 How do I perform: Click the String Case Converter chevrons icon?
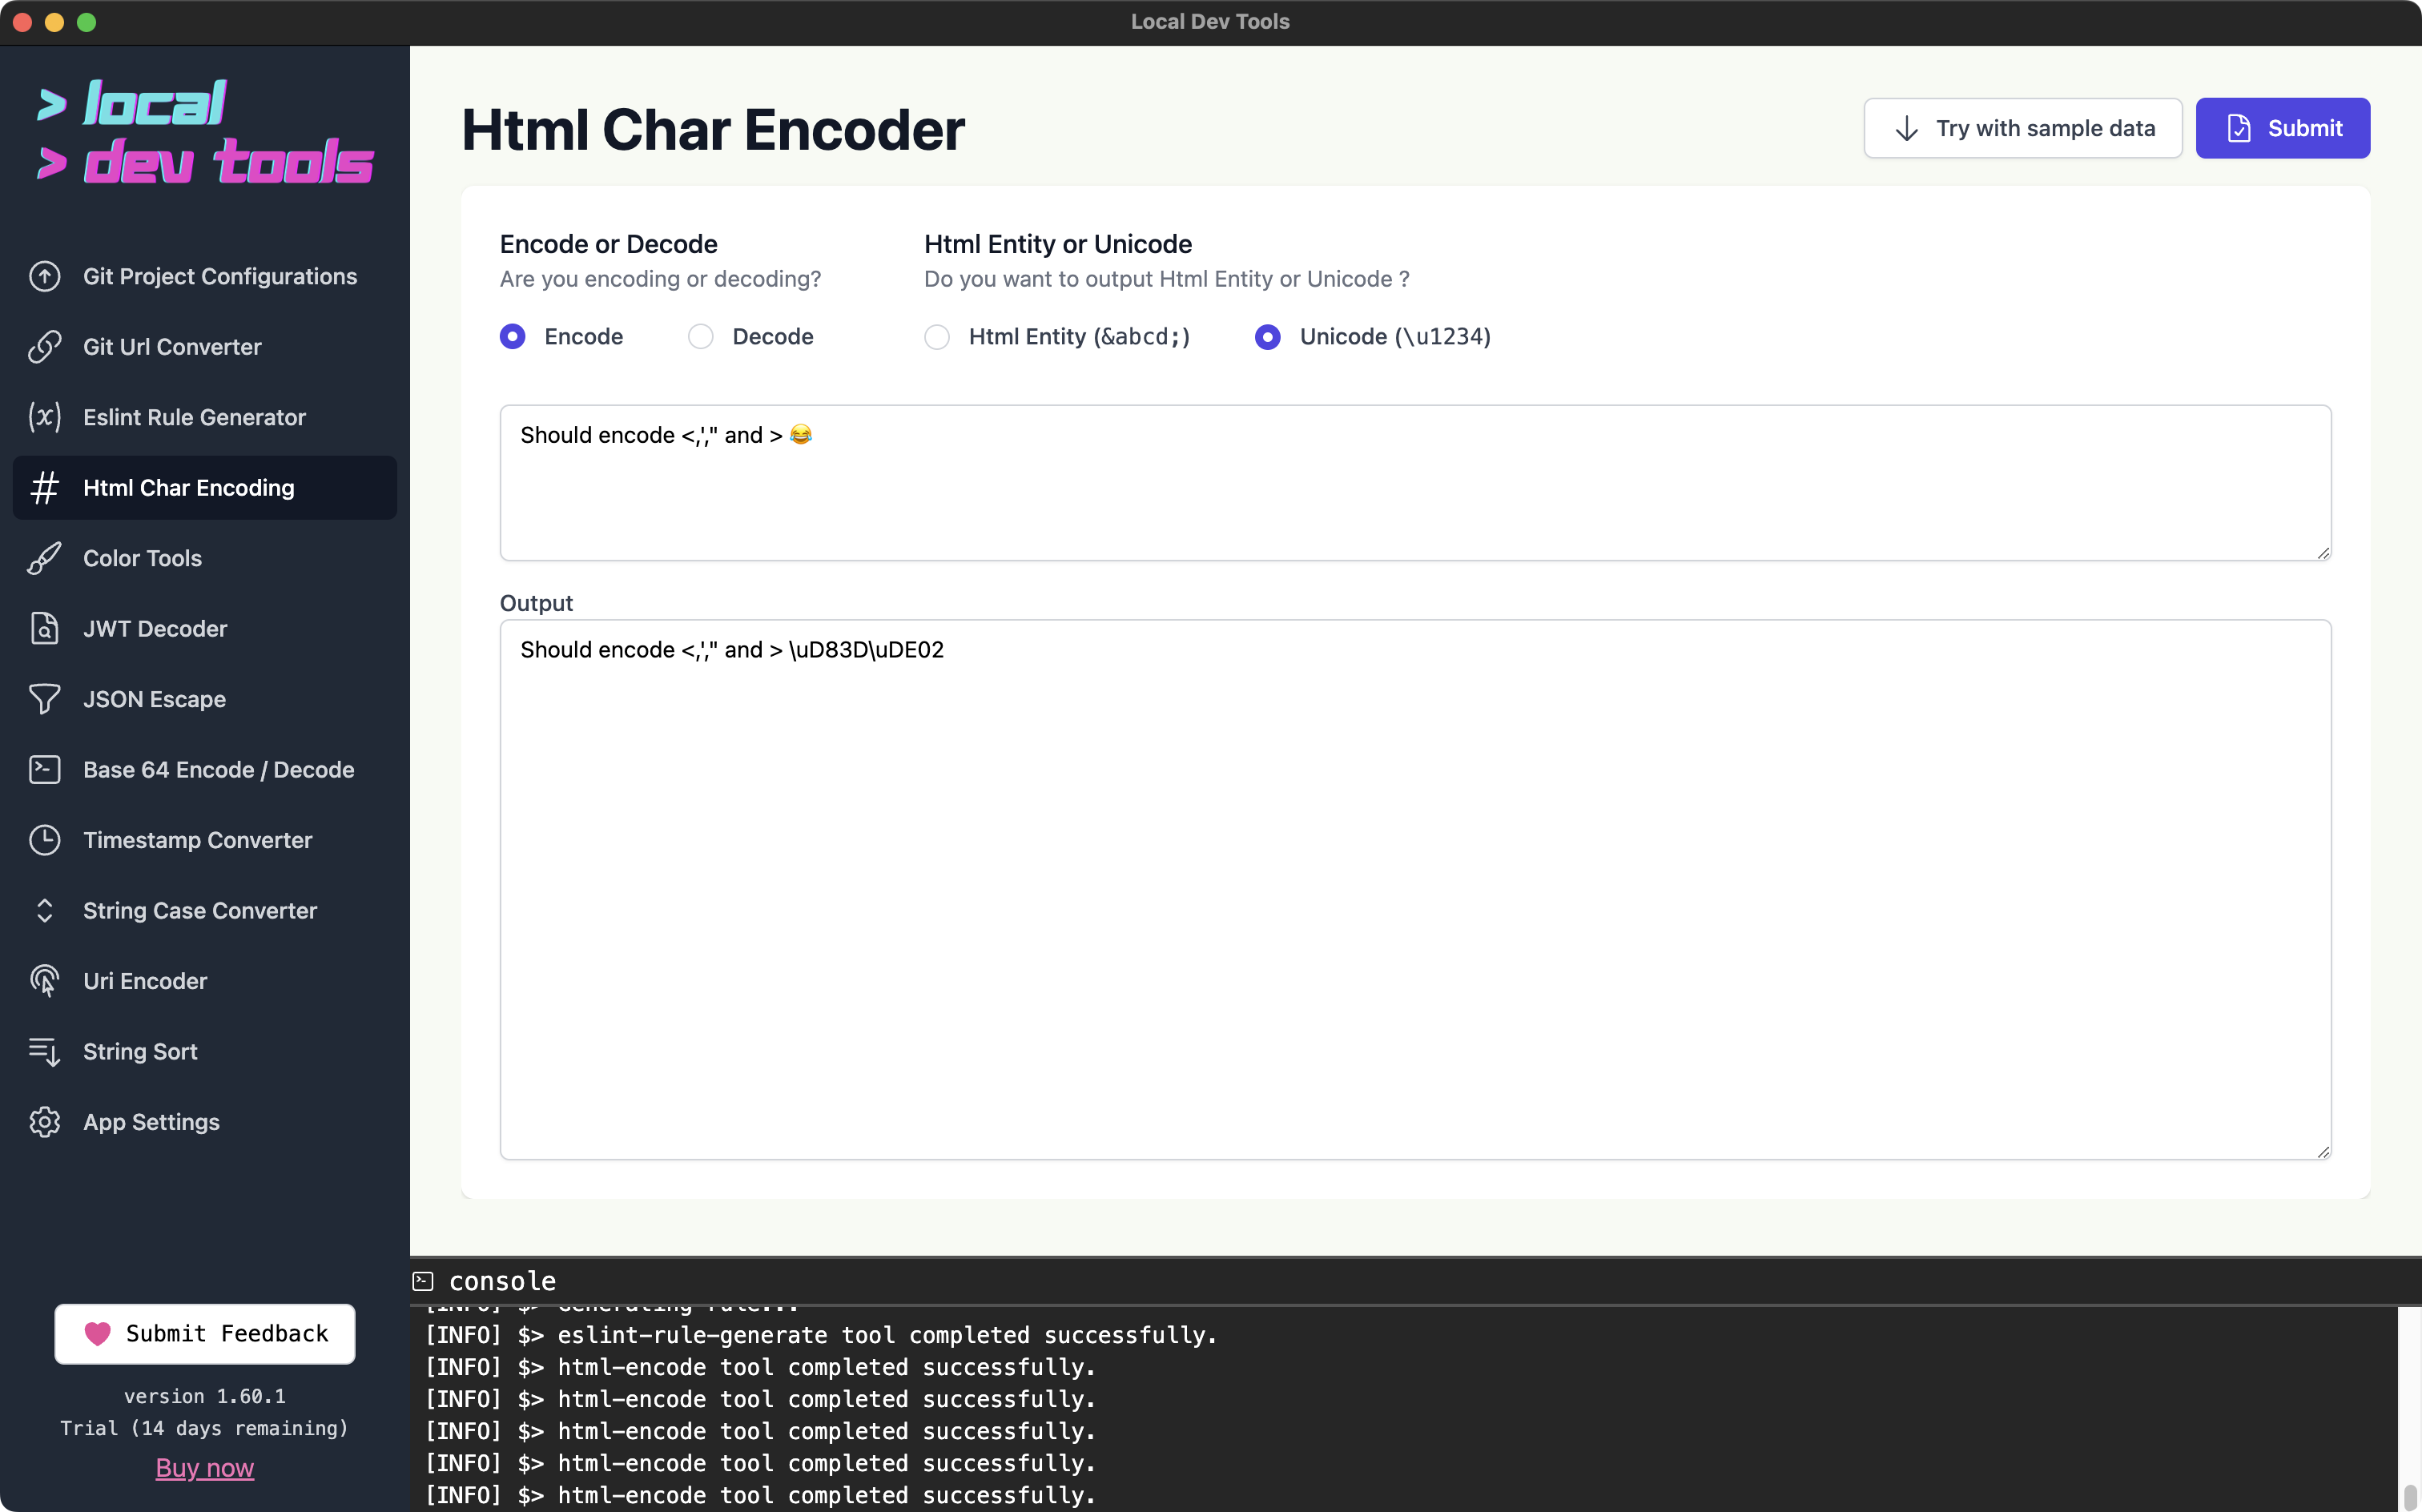click(x=45, y=911)
